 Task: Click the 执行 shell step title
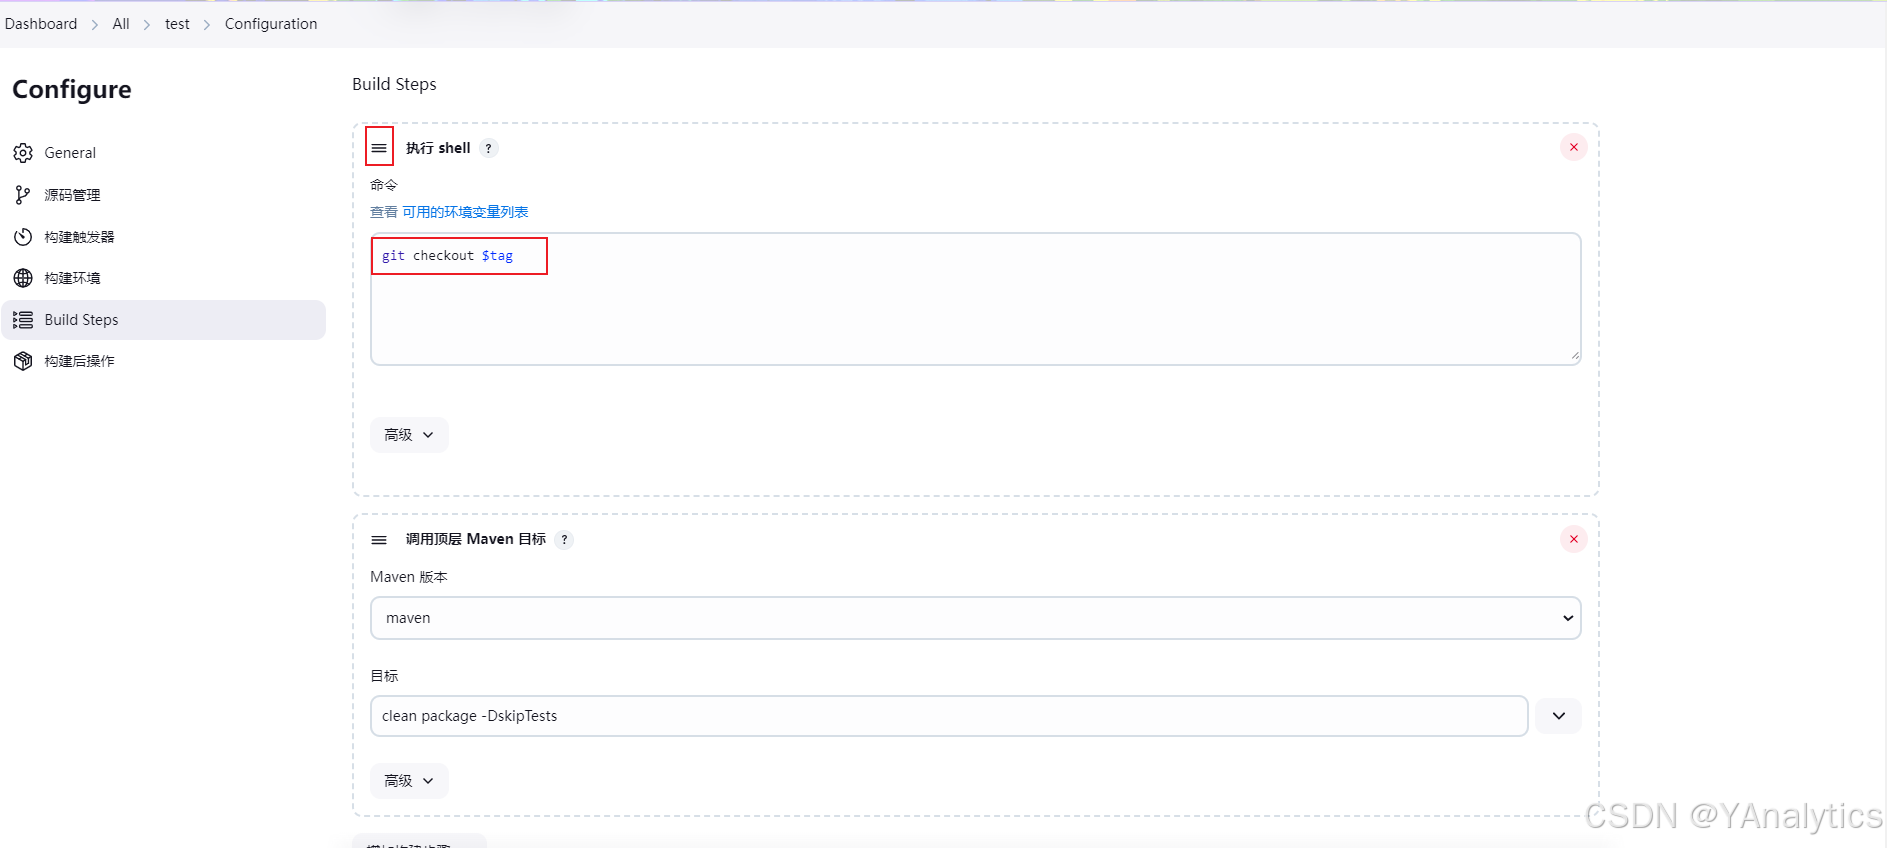pos(438,148)
